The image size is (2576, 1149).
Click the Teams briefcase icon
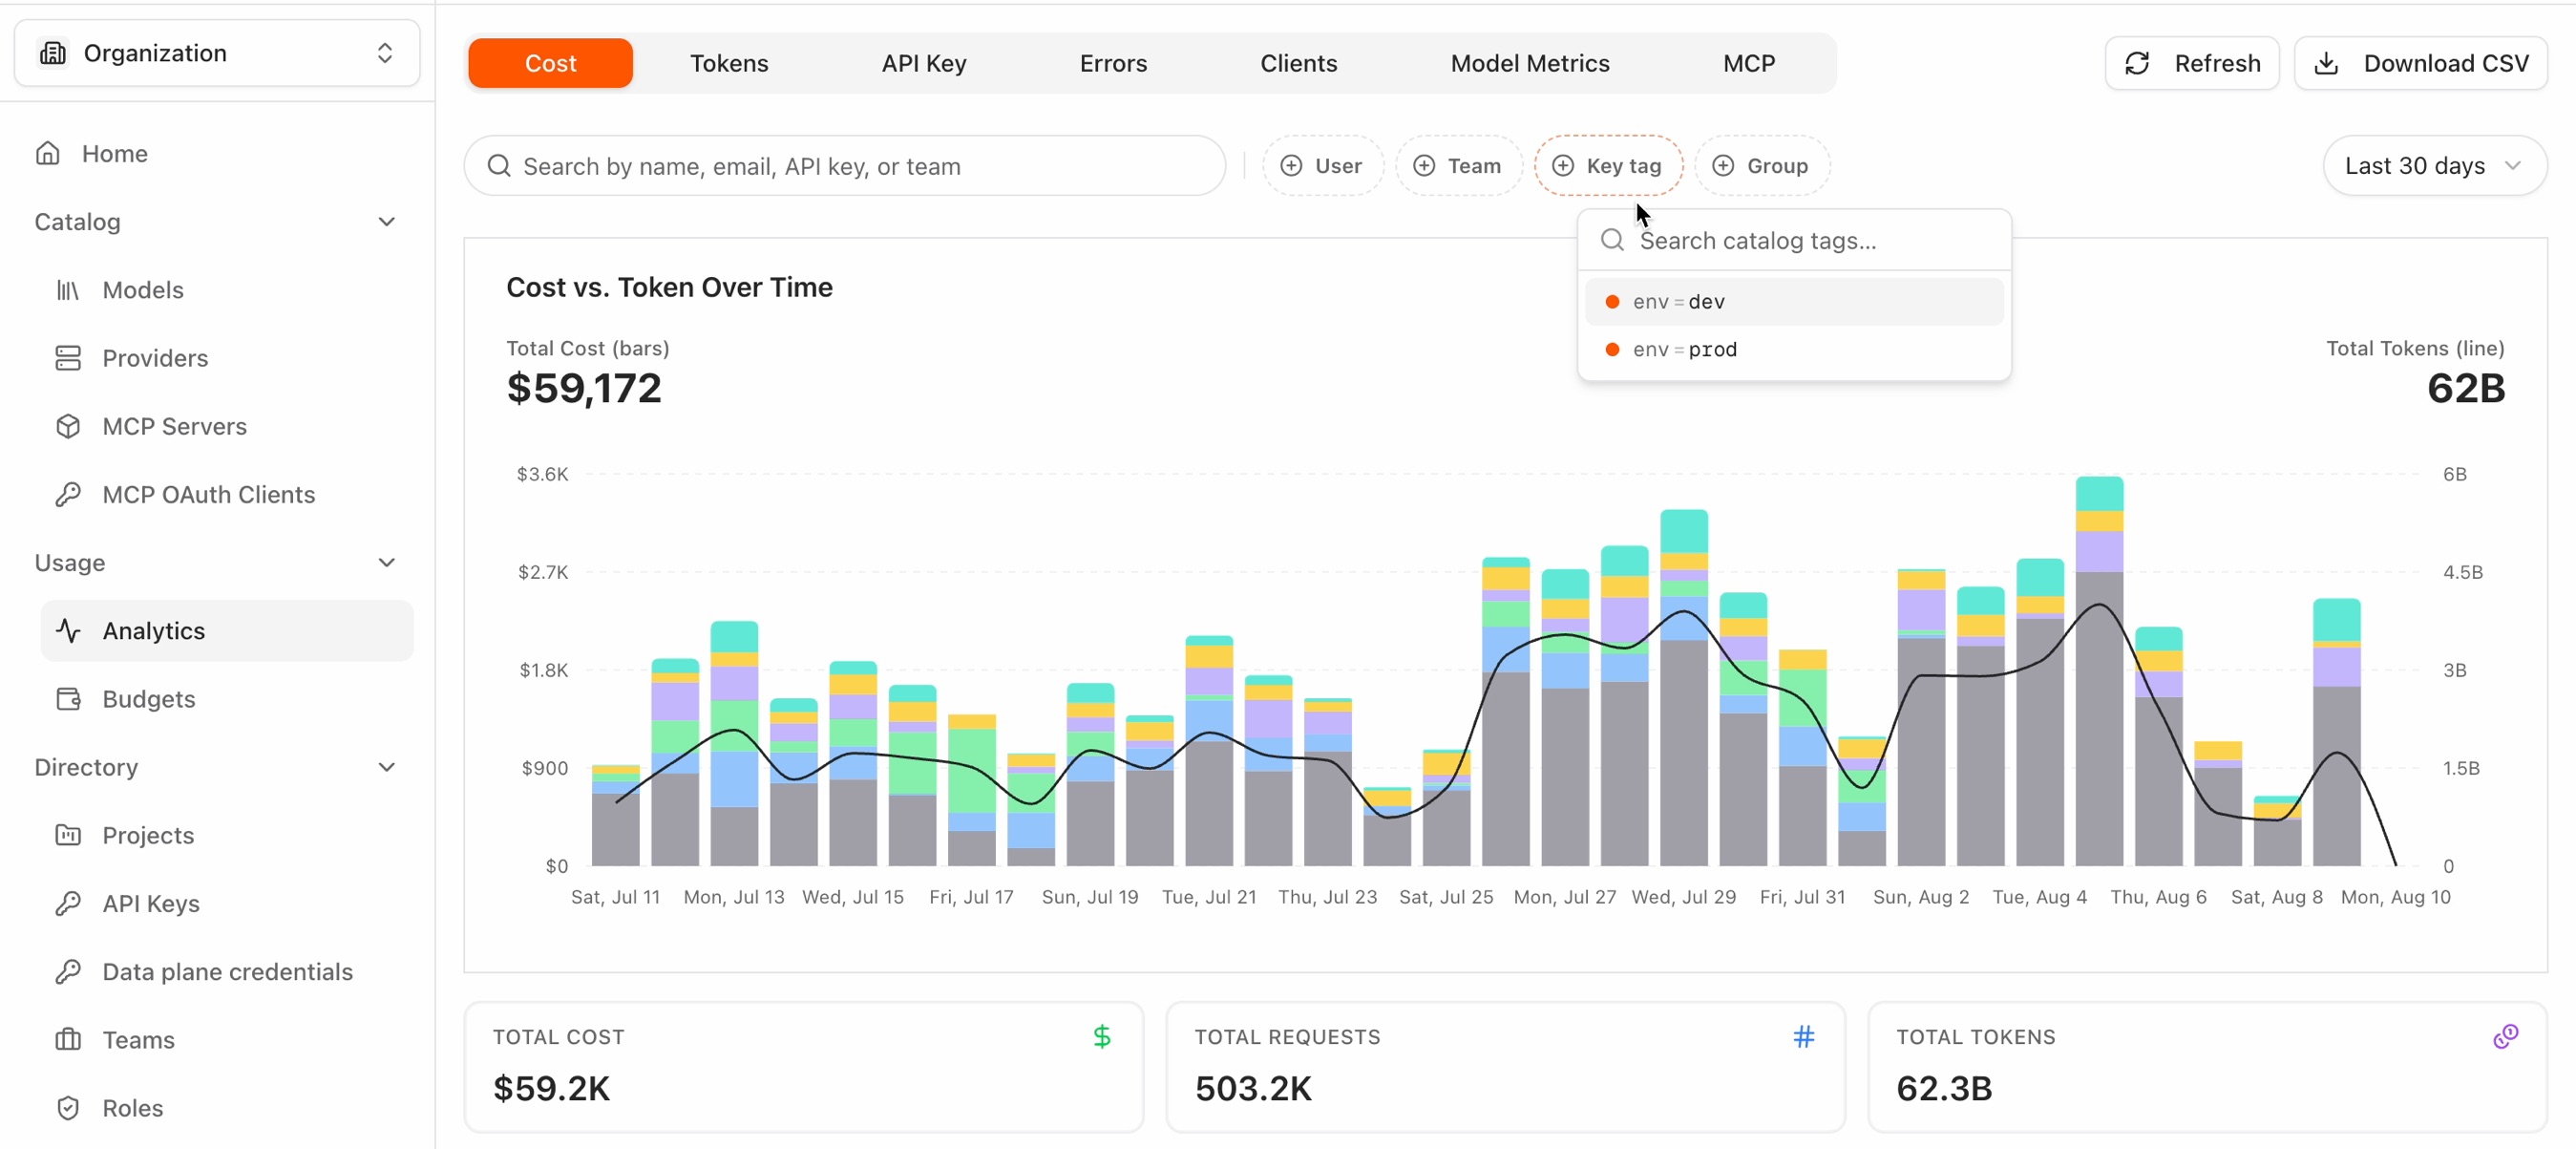(68, 1040)
